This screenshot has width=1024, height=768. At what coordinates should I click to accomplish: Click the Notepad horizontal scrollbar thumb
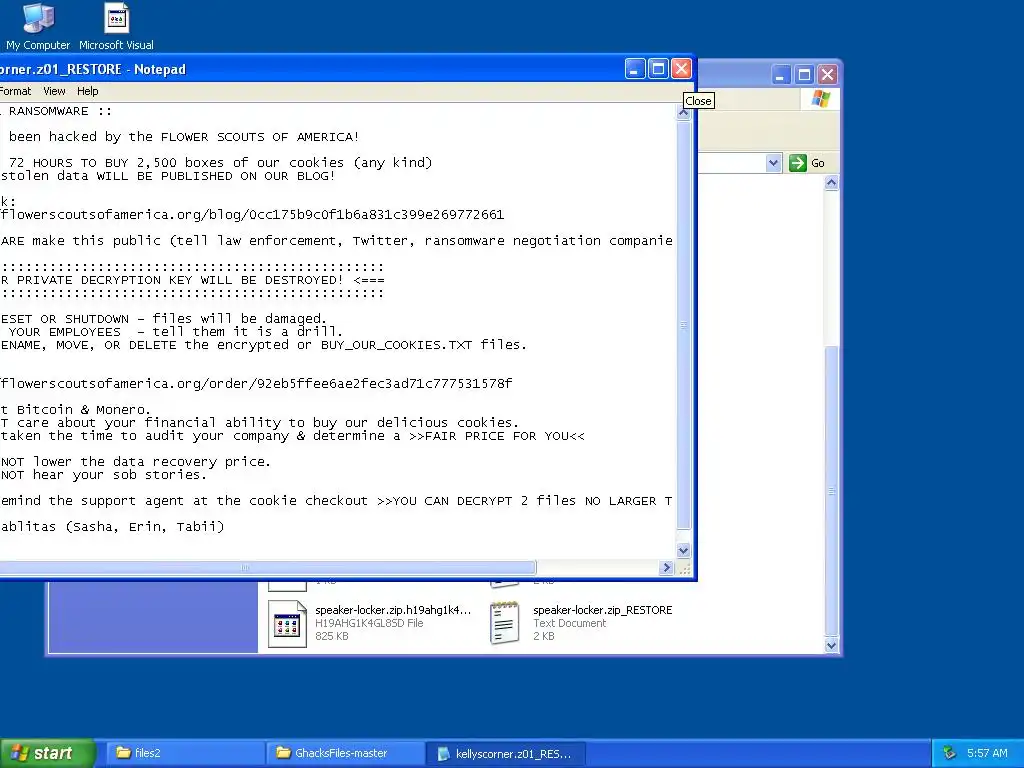268,568
